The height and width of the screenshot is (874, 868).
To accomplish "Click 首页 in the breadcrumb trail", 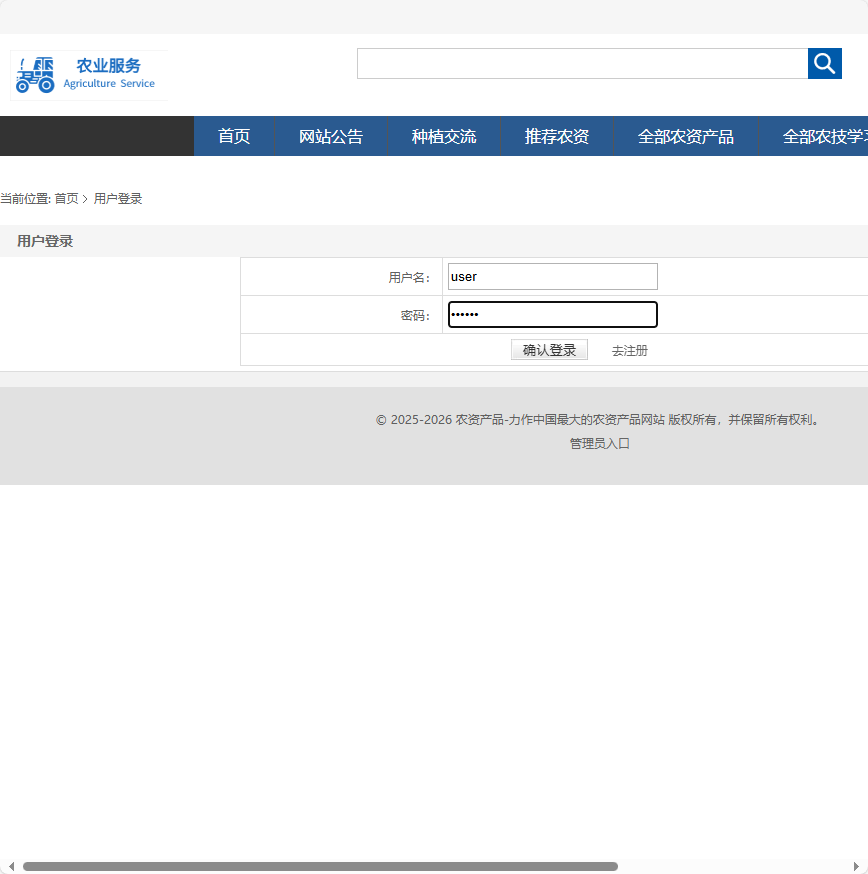I will tap(66, 198).
